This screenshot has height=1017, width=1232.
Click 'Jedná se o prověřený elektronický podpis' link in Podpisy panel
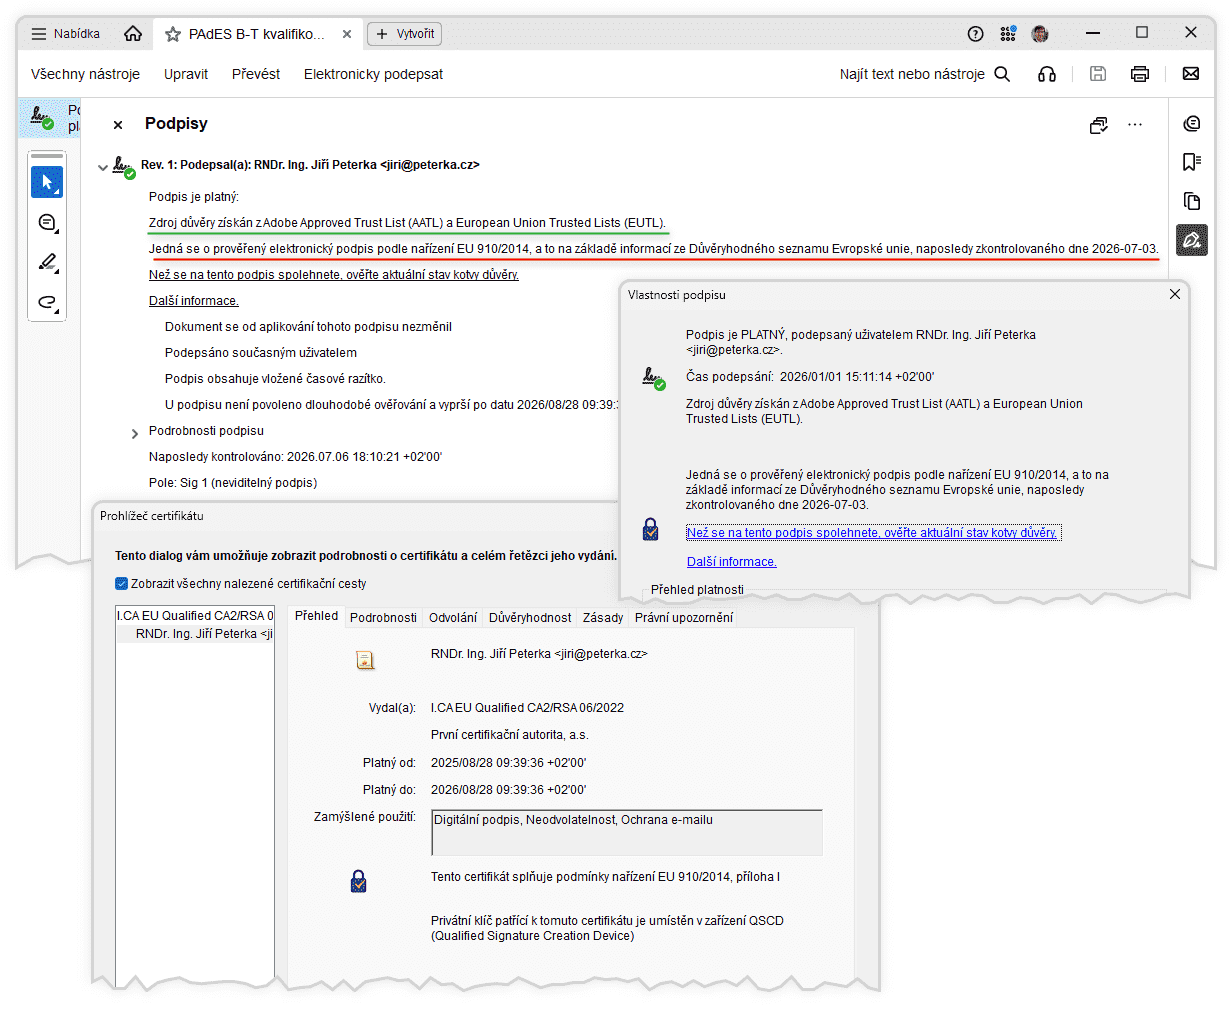click(x=653, y=249)
